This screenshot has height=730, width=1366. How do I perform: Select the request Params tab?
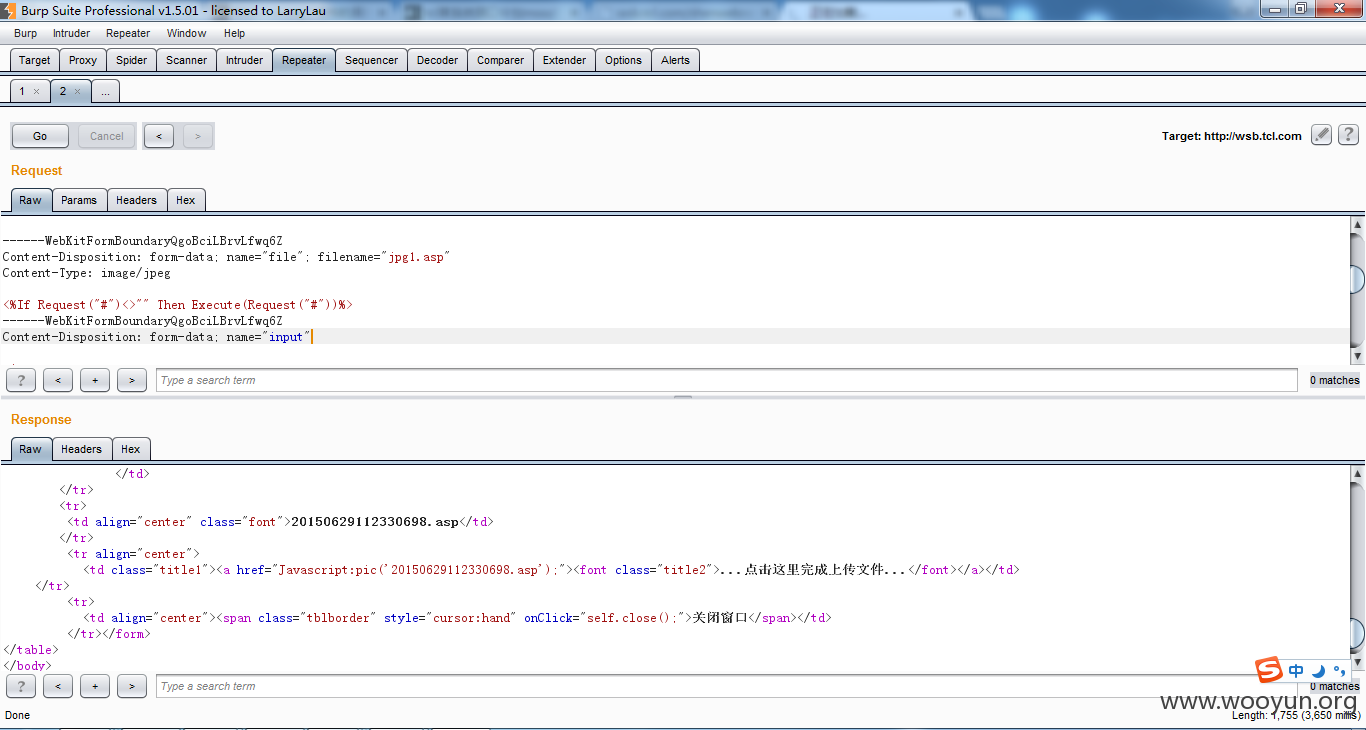(79, 200)
